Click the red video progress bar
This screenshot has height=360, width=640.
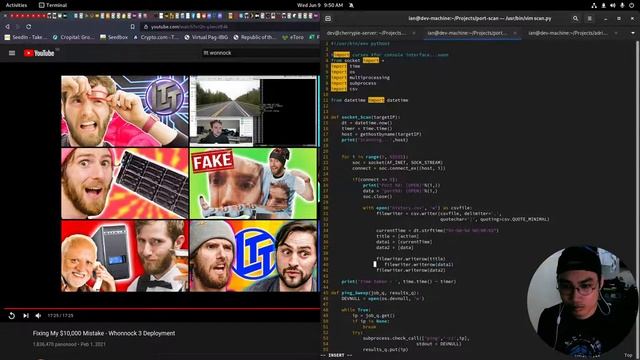[162, 309]
